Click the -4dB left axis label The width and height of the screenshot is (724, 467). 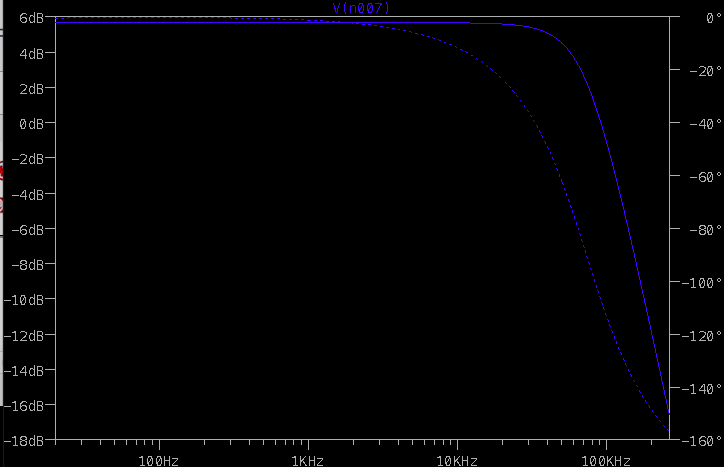click(28, 194)
